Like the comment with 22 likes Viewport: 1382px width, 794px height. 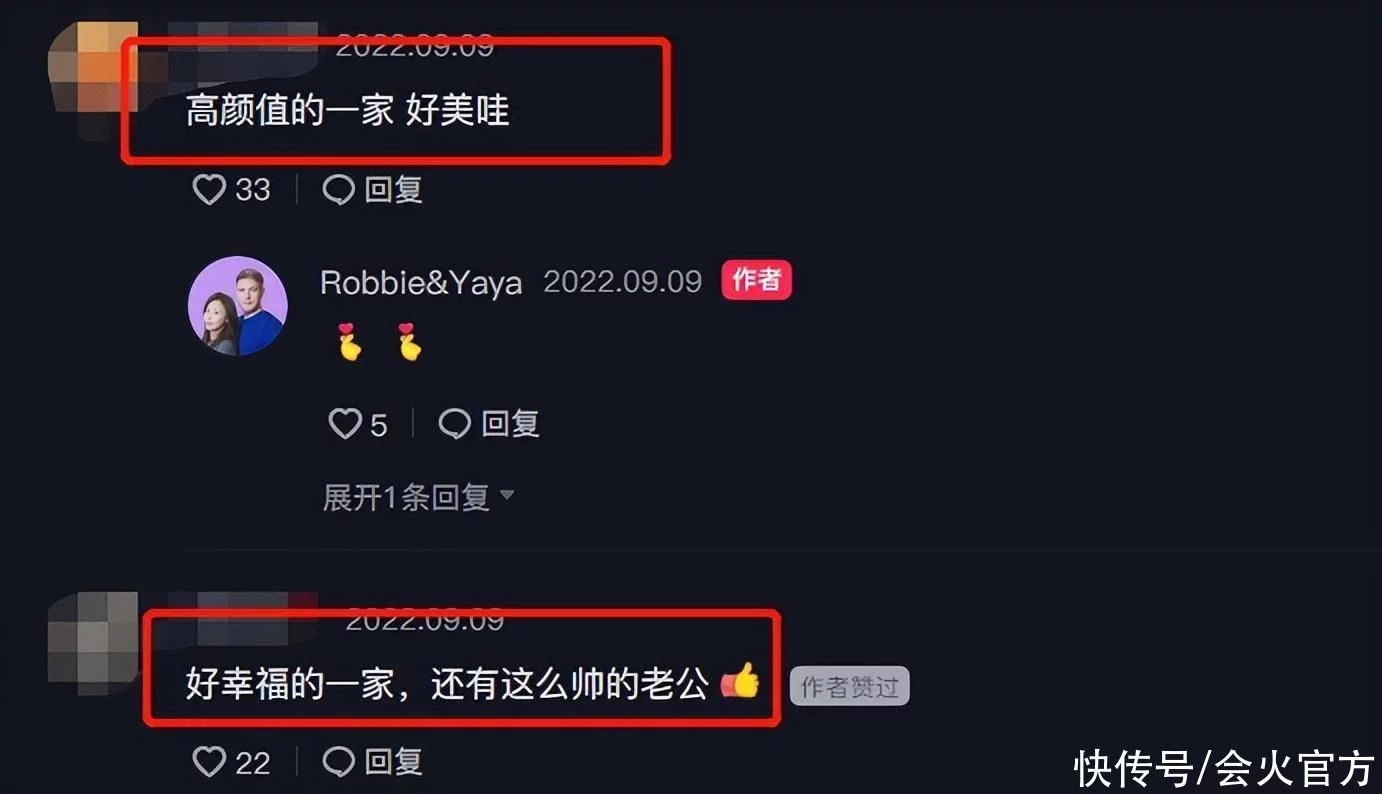pos(231,762)
